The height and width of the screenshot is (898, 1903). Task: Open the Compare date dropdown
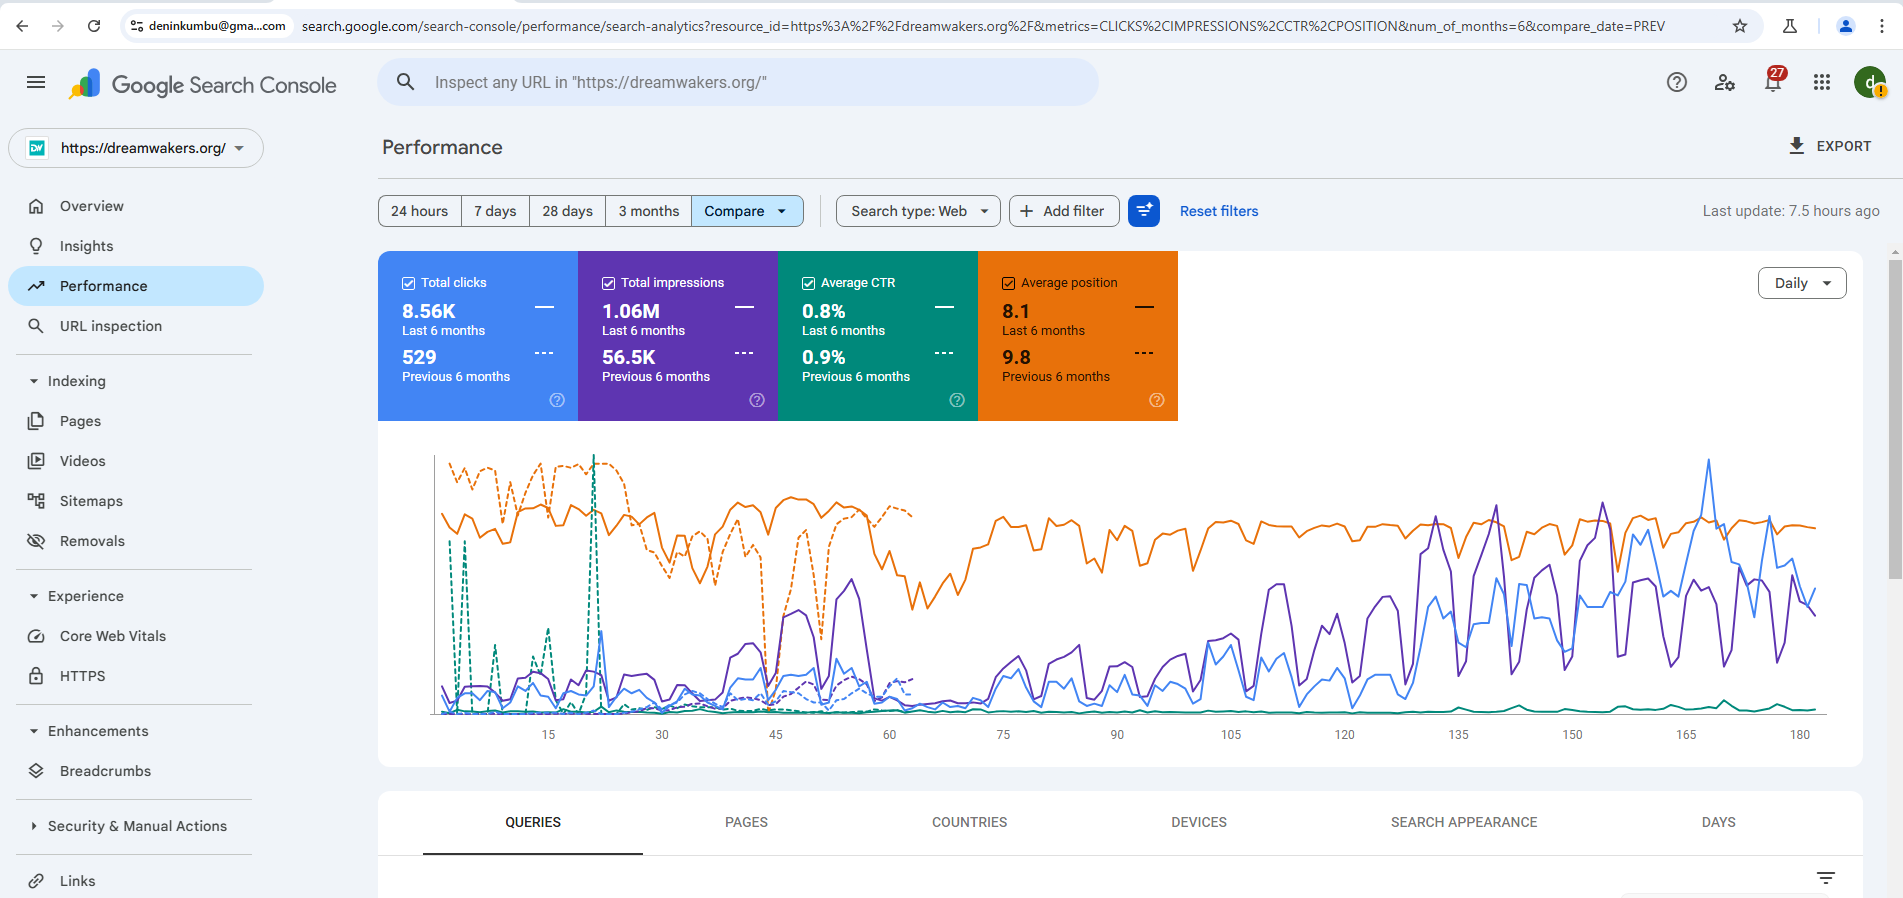tap(747, 211)
